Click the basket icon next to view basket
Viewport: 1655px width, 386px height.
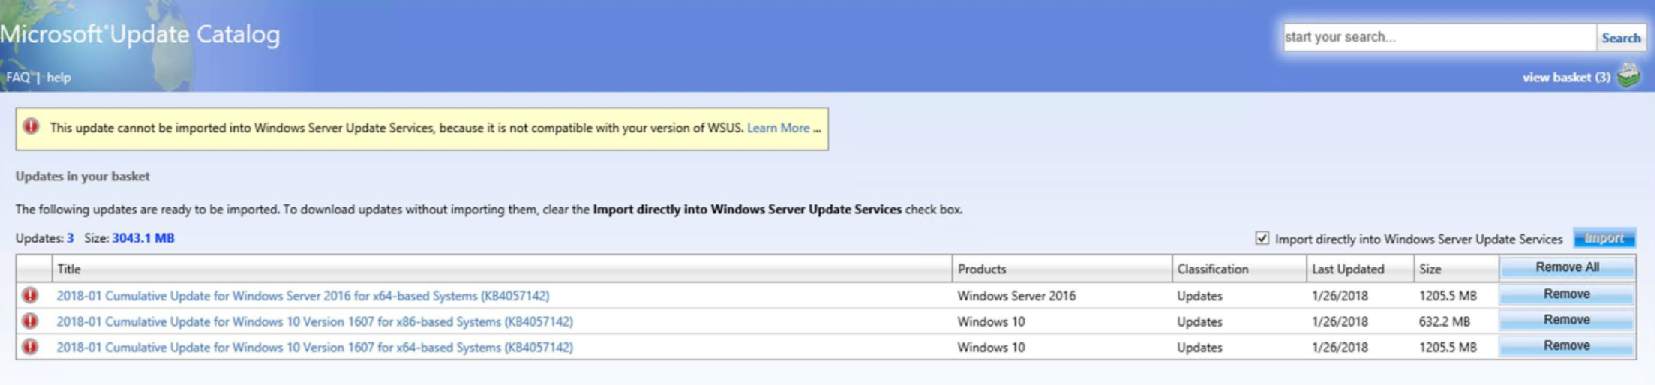(x=1629, y=75)
